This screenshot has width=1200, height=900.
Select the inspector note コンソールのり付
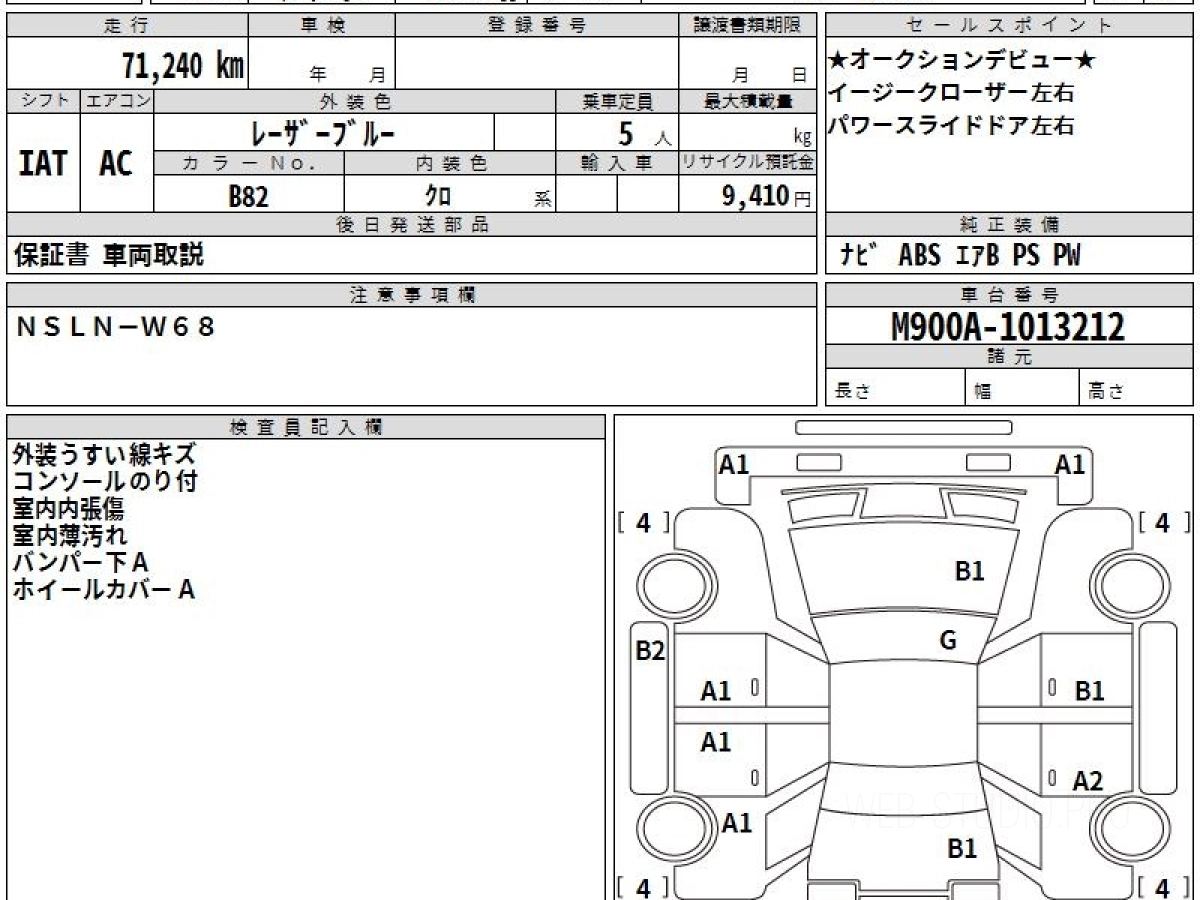click(x=104, y=482)
